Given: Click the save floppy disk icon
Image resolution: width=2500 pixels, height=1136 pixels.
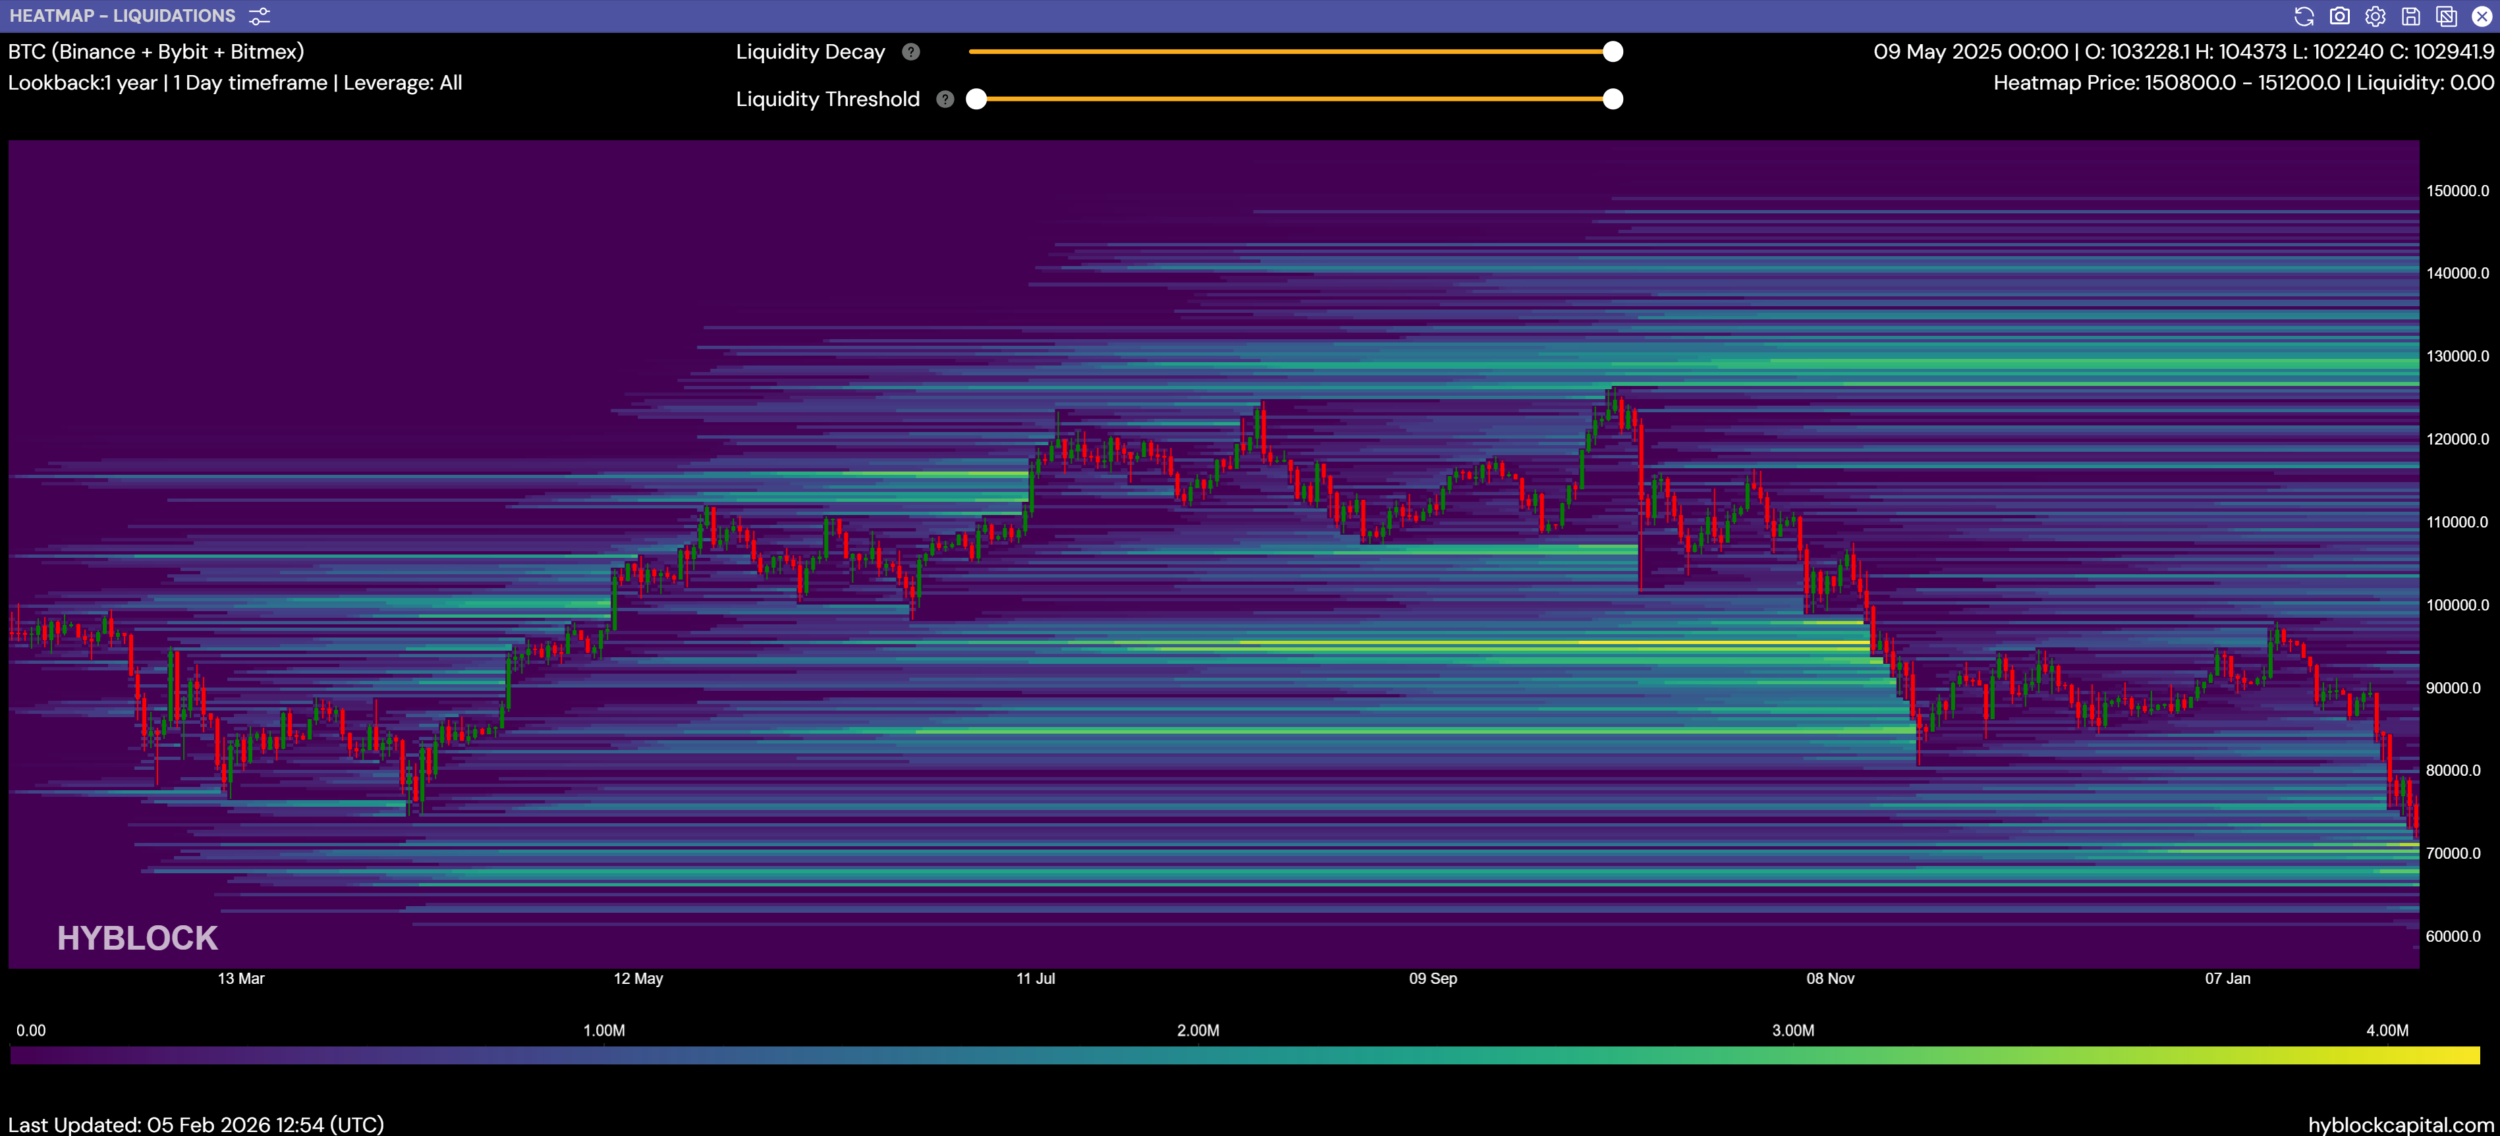Looking at the screenshot, I should click(2411, 16).
